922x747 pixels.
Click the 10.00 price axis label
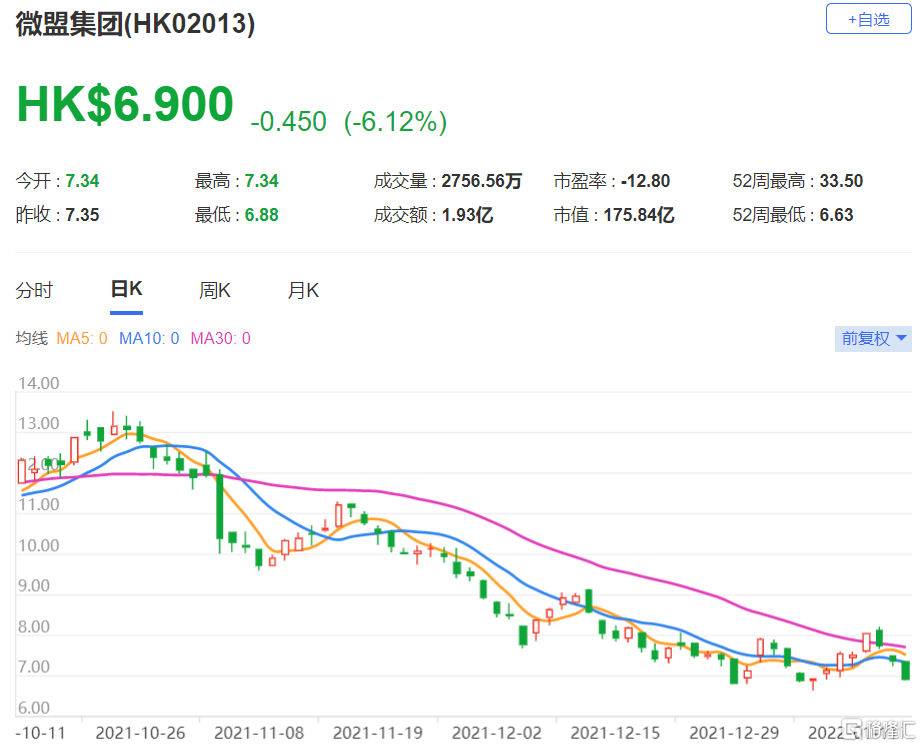pyautogui.click(x=39, y=545)
